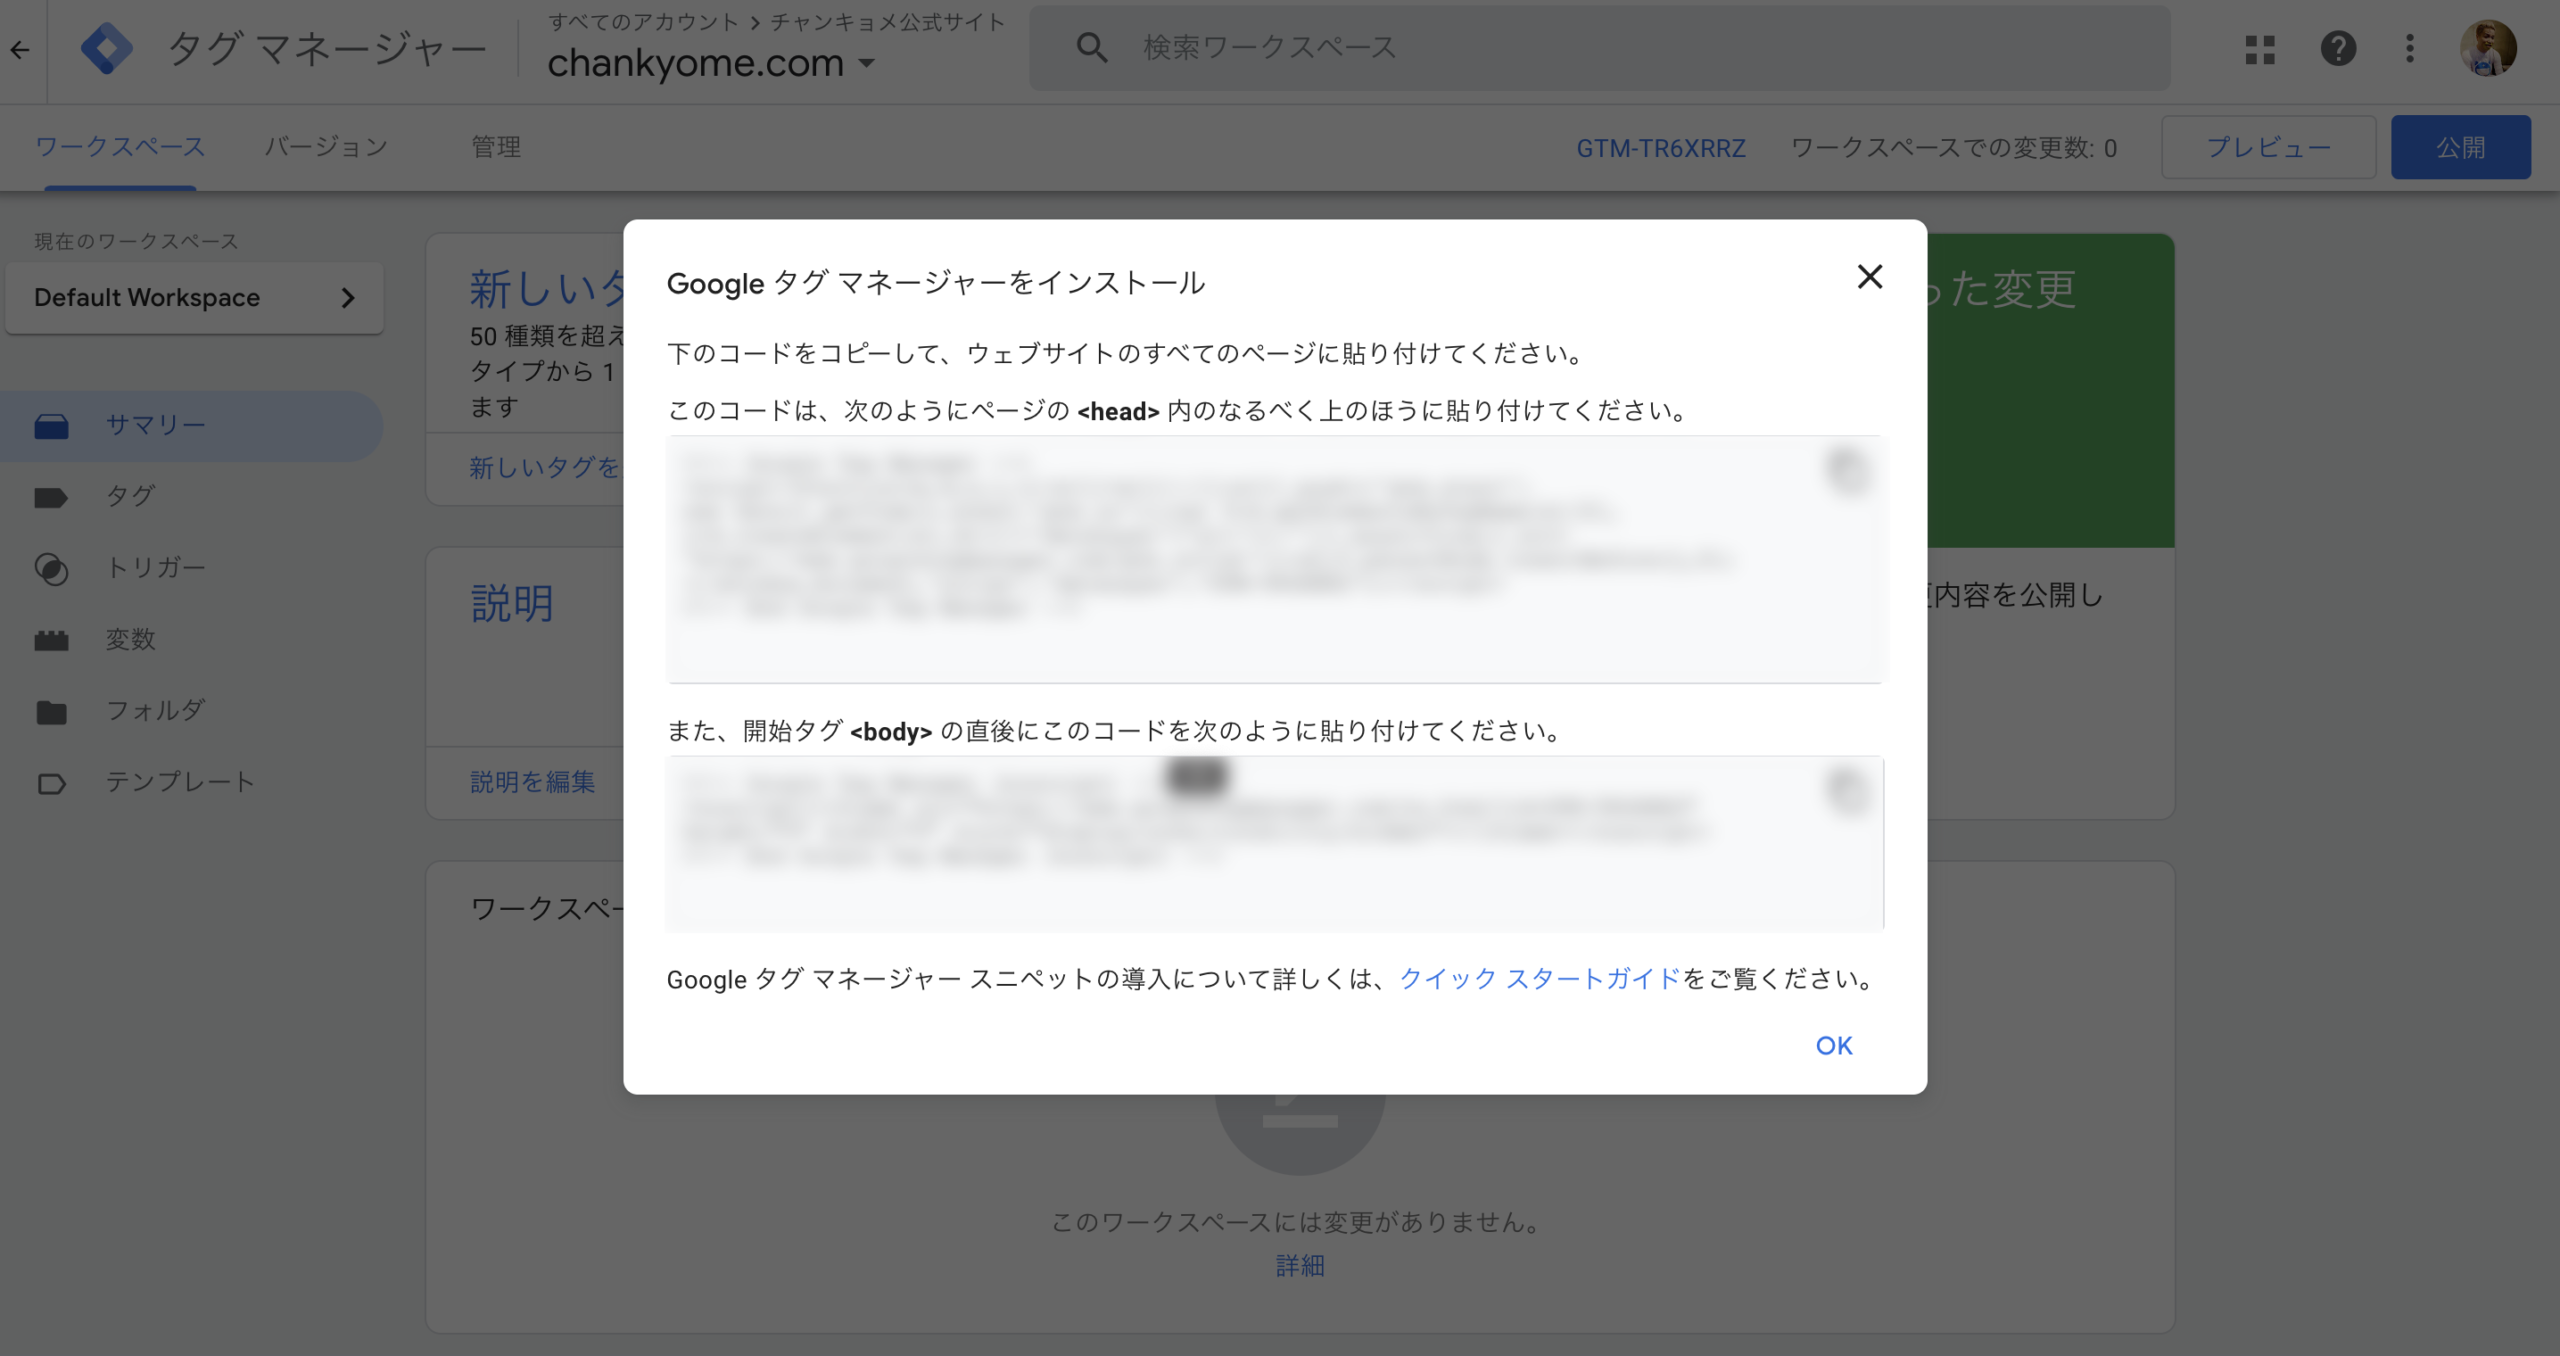Open the three-dot more options menu
Screen dimensions: 2560x1356
(2409, 49)
